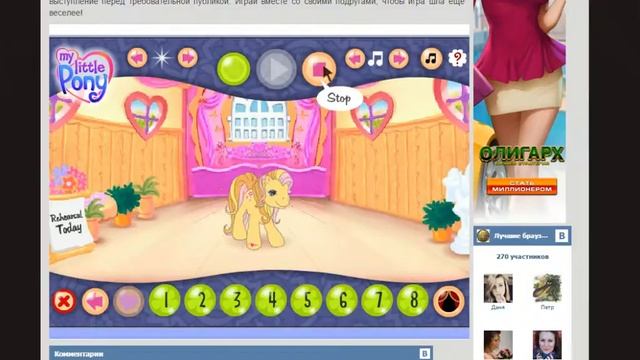Open the Лучшие брауз... group link
Screen dimensions: 640x360
521,236
